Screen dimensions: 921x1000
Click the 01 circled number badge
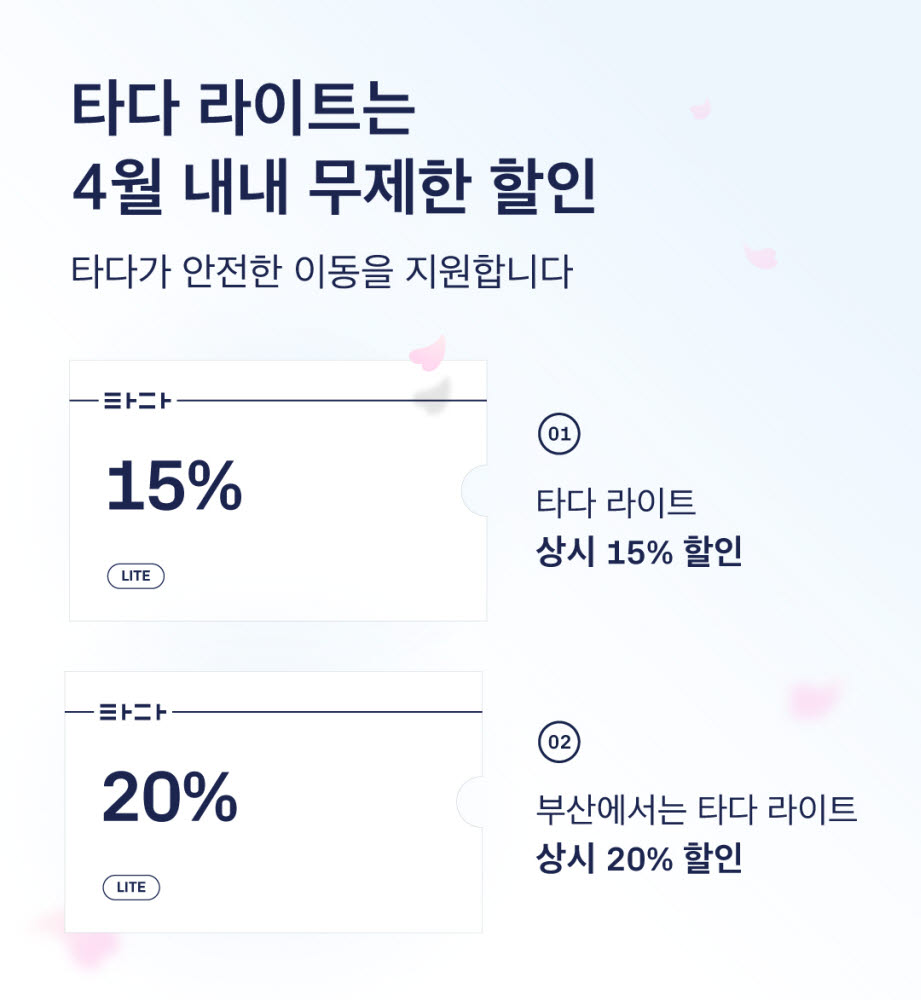coord(559,434)
